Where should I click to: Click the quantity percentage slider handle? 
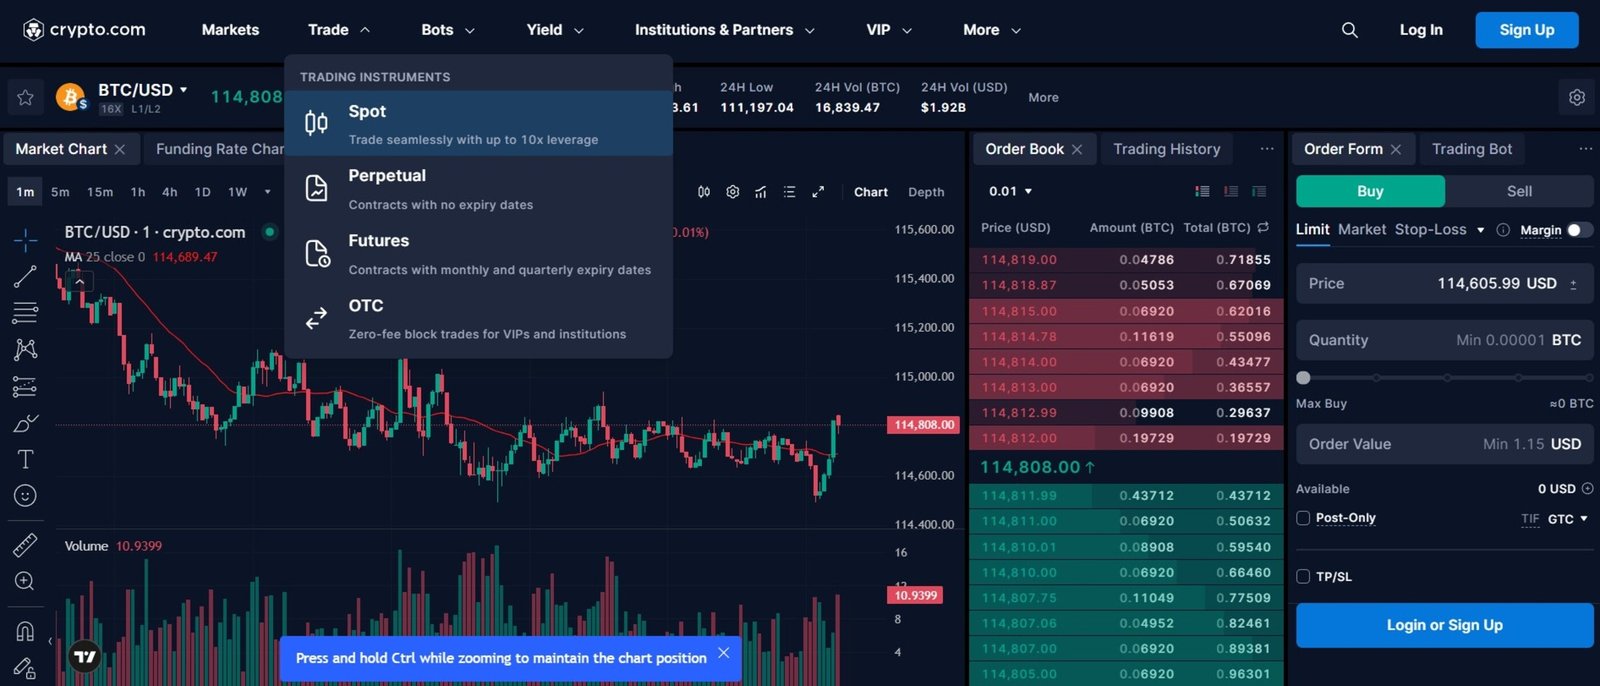pos(1303,378)
